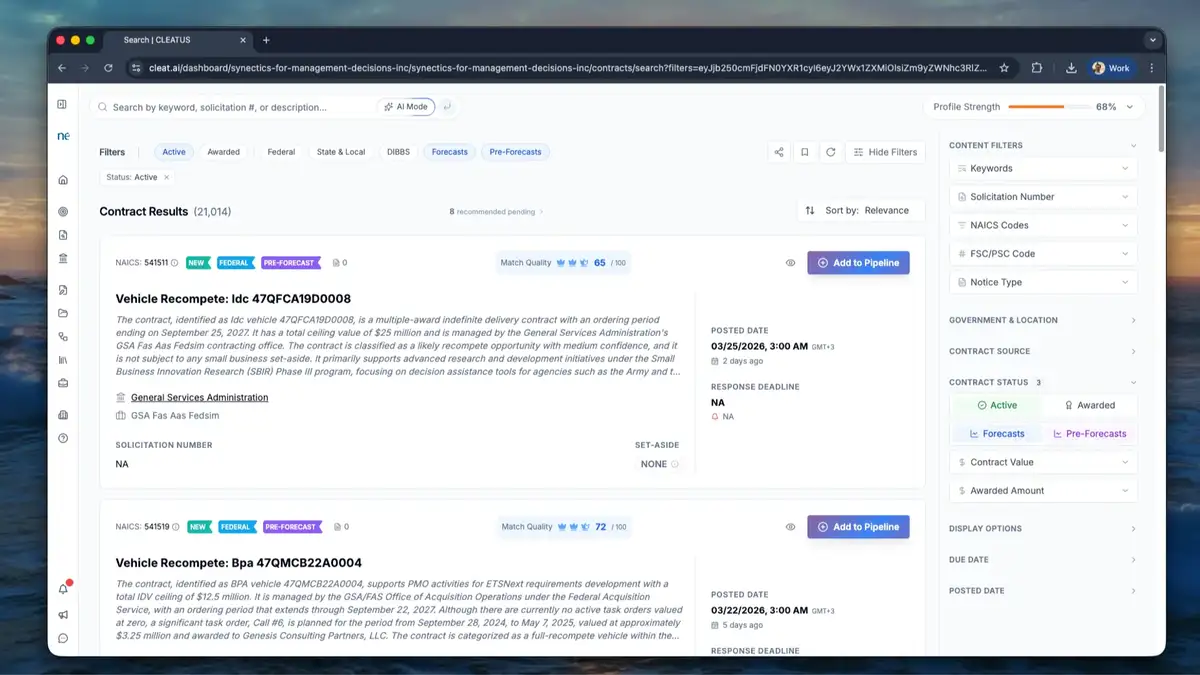Image resolution: width=1200 pixels, height=675 pixels.
Task: Reload the browser page
Action: pyautogui.click(x=110, y=68)
